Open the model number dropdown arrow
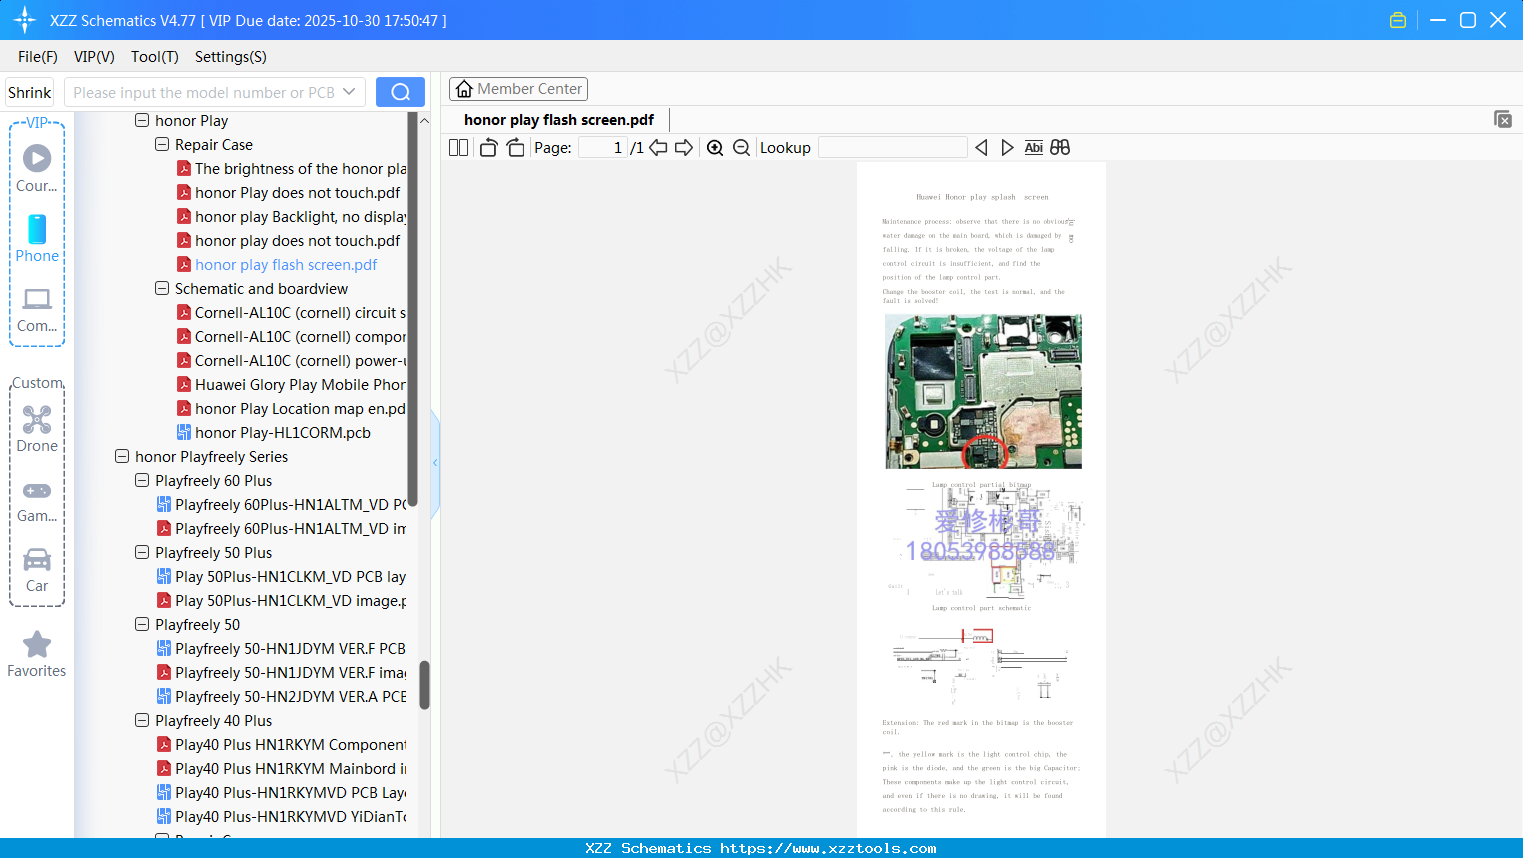Image resolution: width=1523 pixels, height=858 pixels. [x=349, y=92]
